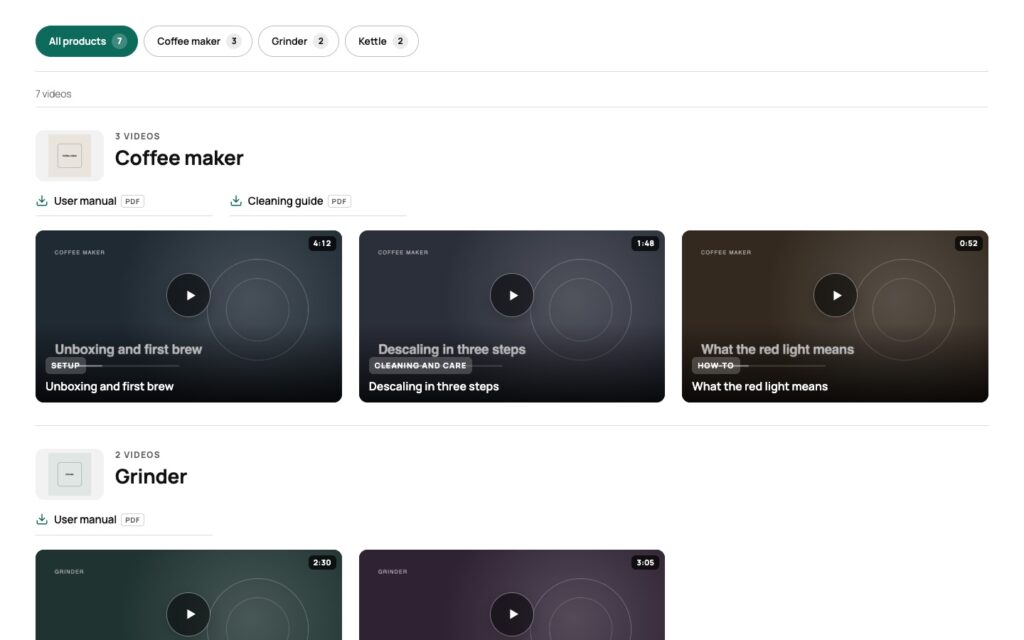Image resolution: width=1024 pixels, height=640 pixels.
Task: Click the 3:05 duration badge
Action: coord(645,562)
